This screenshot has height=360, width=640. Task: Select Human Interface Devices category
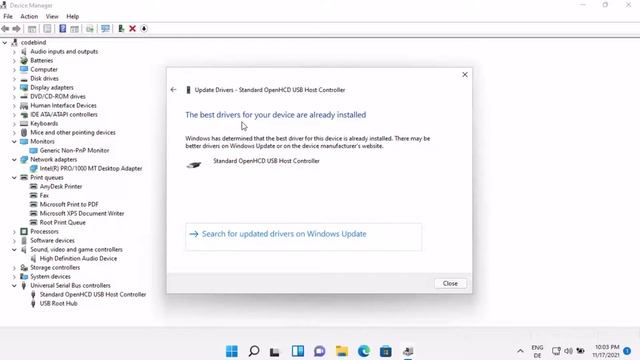(63, 105)
